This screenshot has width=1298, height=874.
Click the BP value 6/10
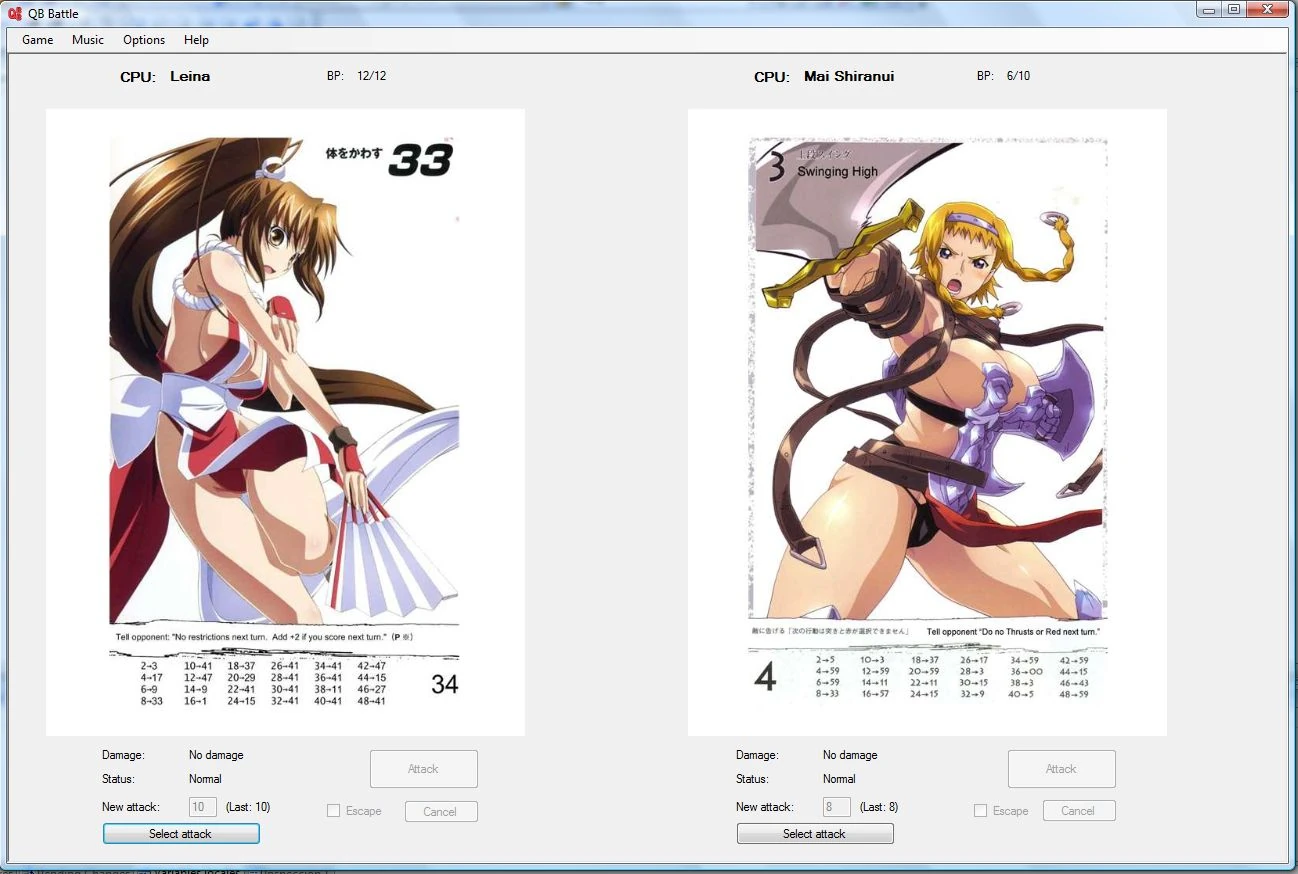pyautogui.click(x=1018, y=76)
